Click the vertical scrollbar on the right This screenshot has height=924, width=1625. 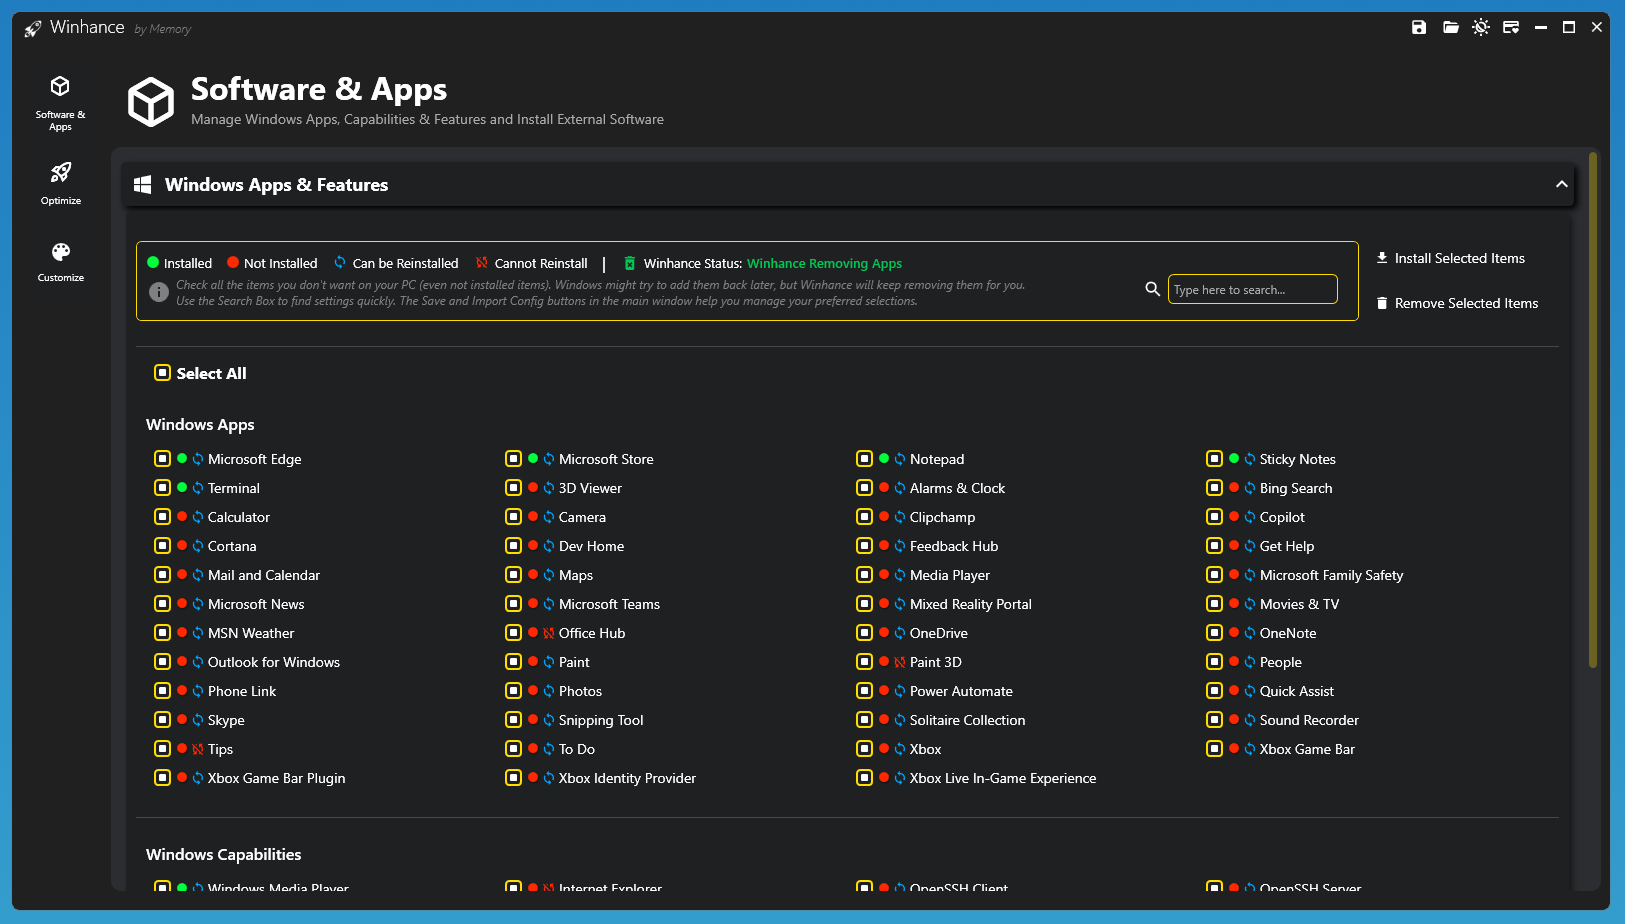(x=1593, y=410)
